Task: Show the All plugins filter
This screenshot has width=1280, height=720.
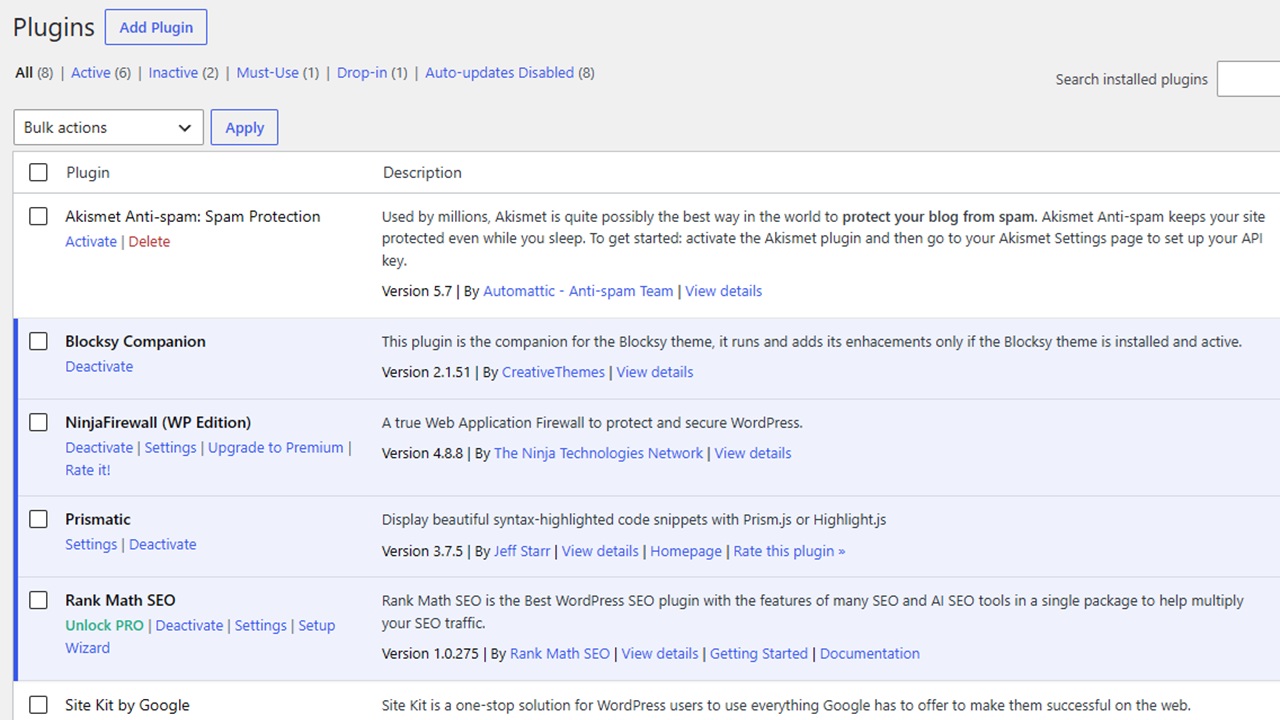Action: click(x=24, y=72)
